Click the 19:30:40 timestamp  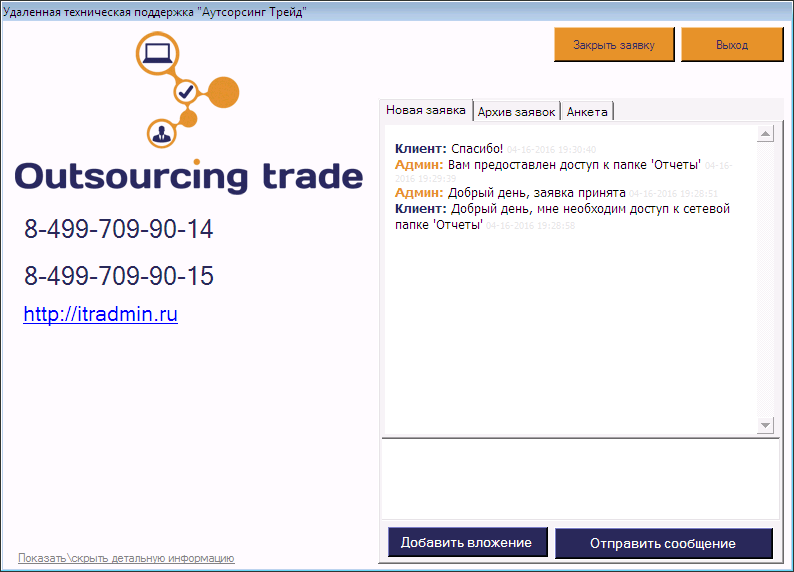pyautogui.click(x=551, y=150)
